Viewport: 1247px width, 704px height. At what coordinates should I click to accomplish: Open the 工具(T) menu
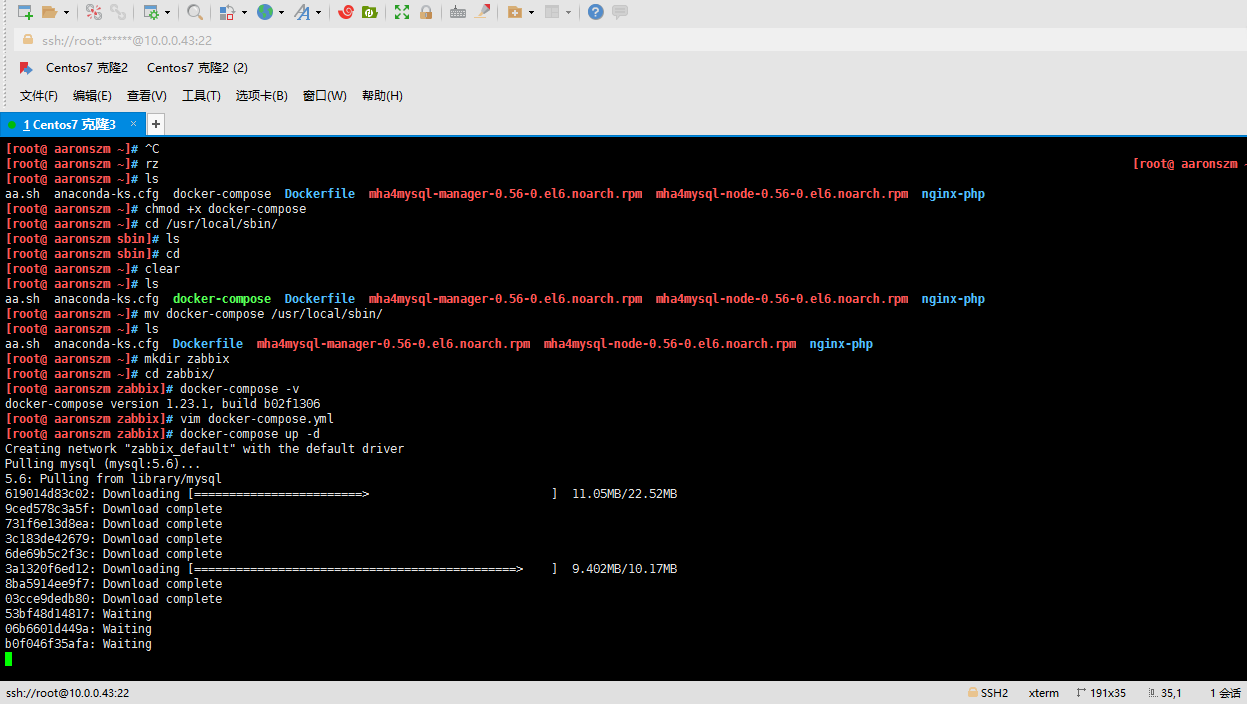[x=201, y=96]
